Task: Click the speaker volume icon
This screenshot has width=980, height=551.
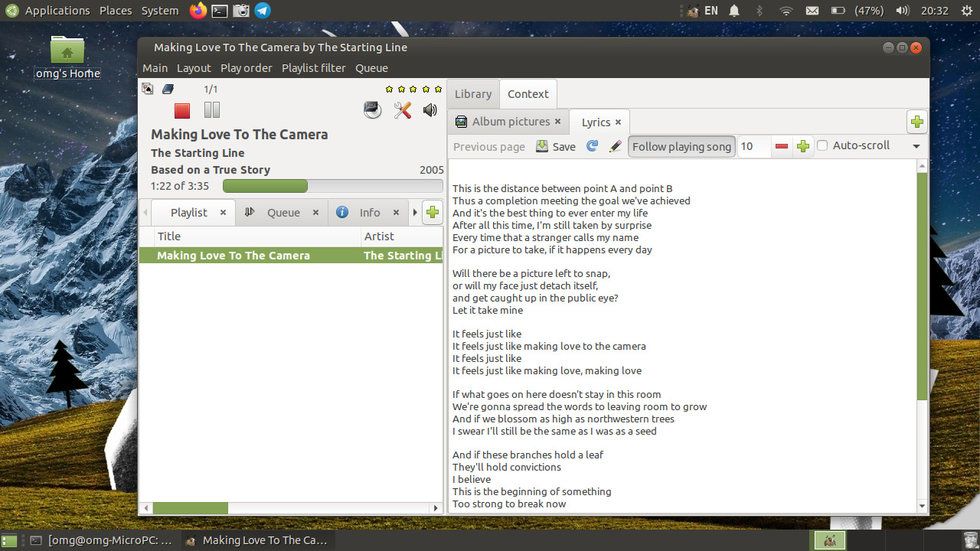Action: [430, 110]
